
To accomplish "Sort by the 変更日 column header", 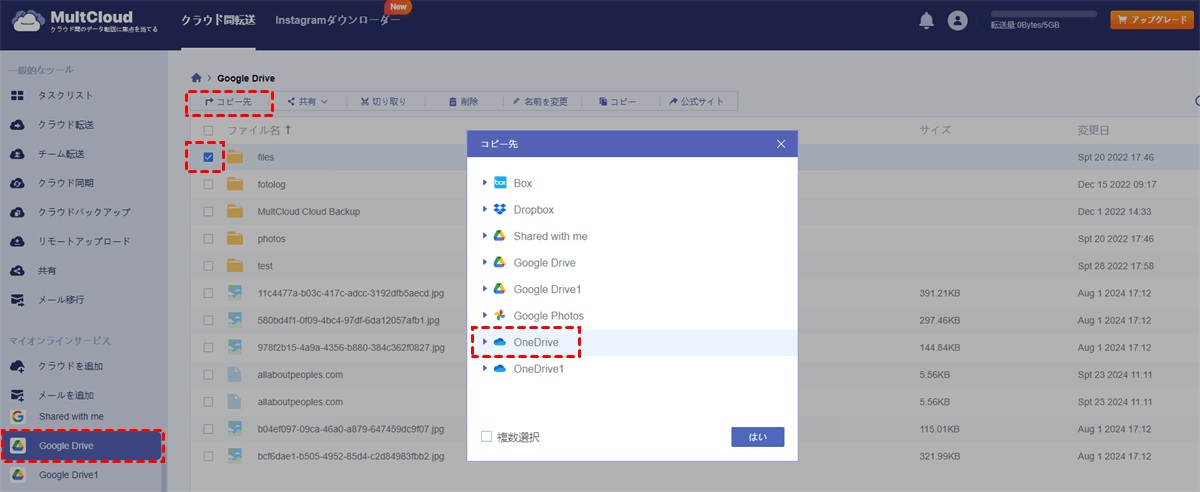I will (1093, 130).
